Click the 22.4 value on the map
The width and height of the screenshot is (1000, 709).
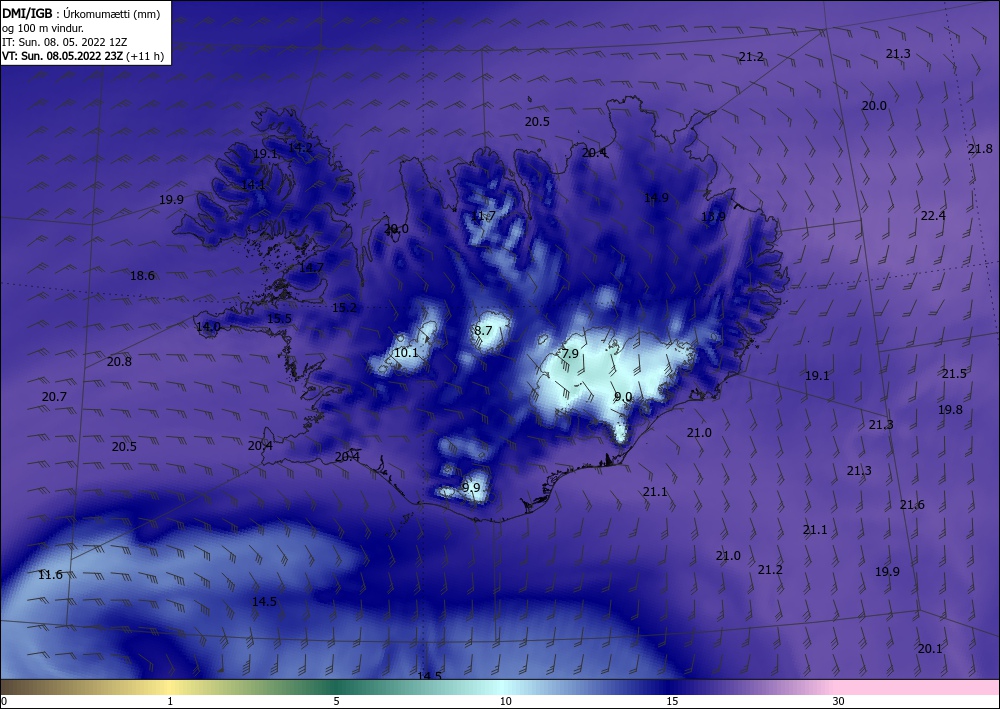[x=932, y=216]
